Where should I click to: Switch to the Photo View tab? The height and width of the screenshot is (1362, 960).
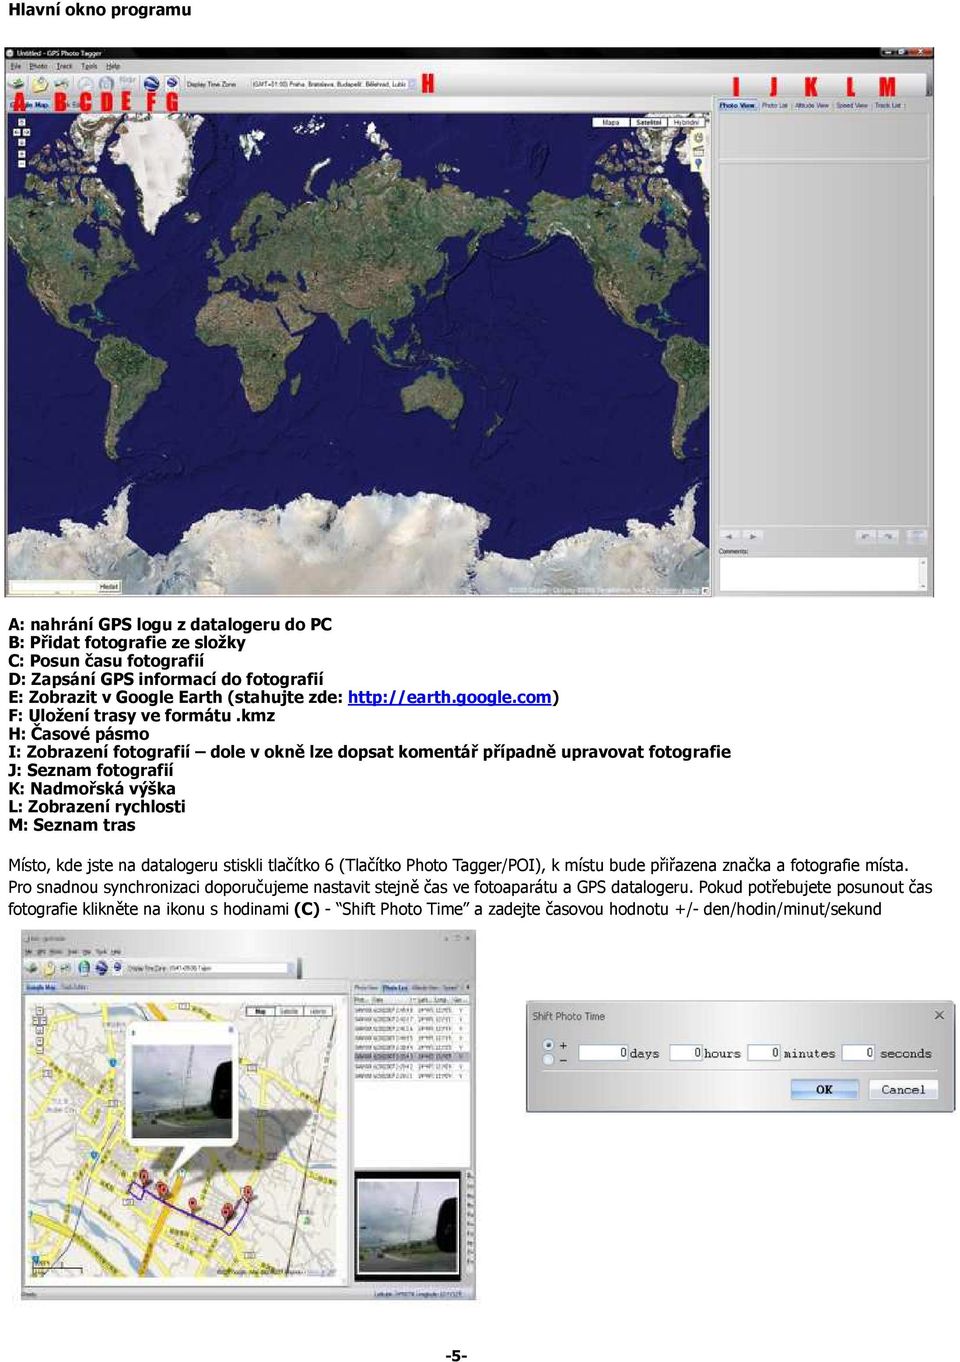(x=737, y=105)
